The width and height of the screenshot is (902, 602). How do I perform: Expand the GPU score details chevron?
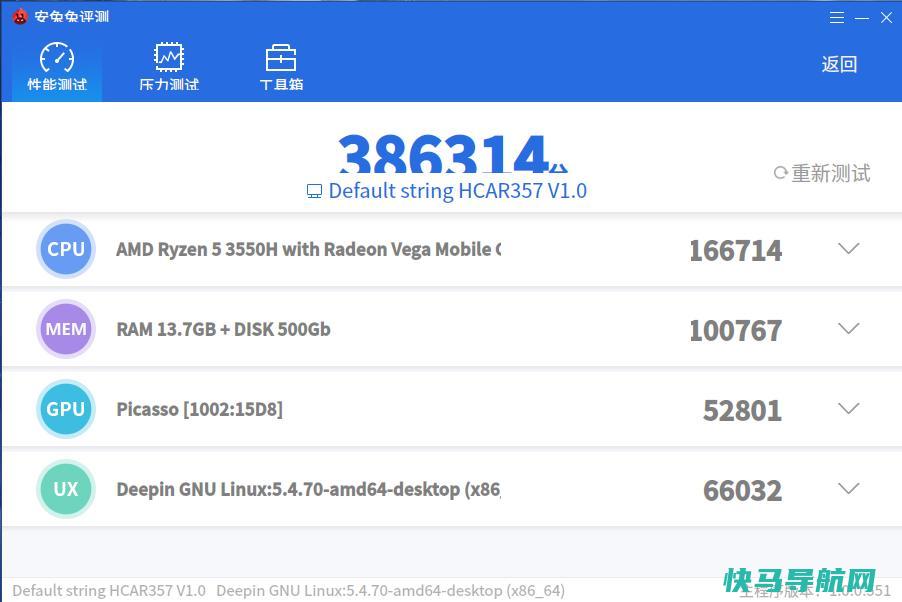click(x=849, y=409)
